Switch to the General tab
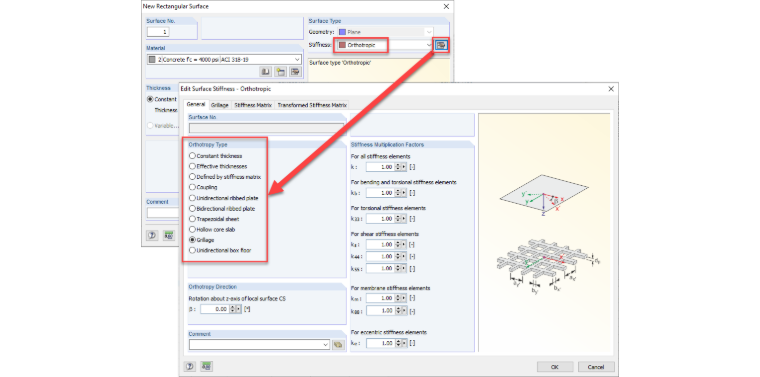Image resolution: width=760 pixels, height=377 pixels. 196,105
